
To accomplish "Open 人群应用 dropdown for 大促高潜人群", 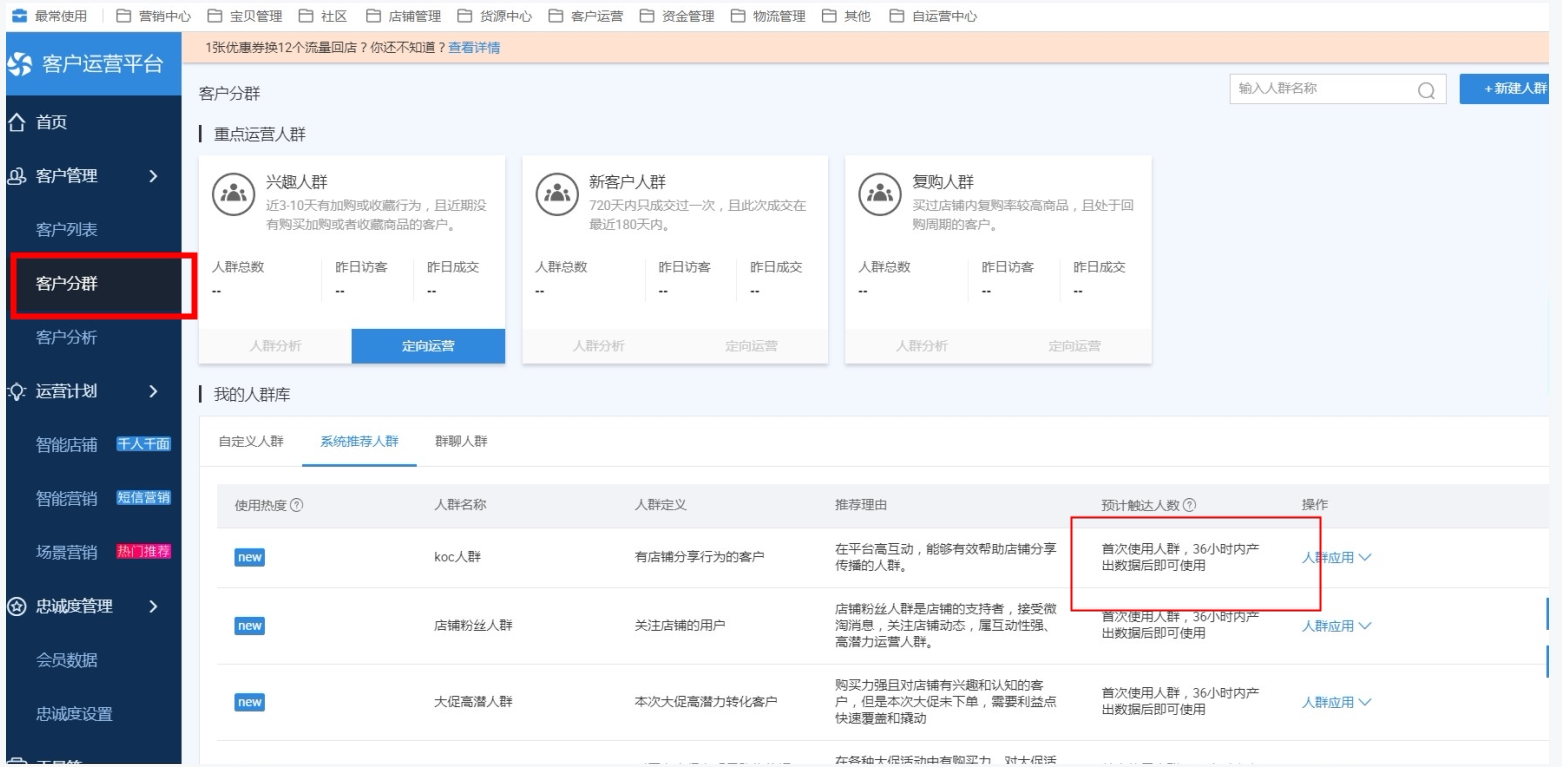I will pyautogui.click(x=1336, y=702).
